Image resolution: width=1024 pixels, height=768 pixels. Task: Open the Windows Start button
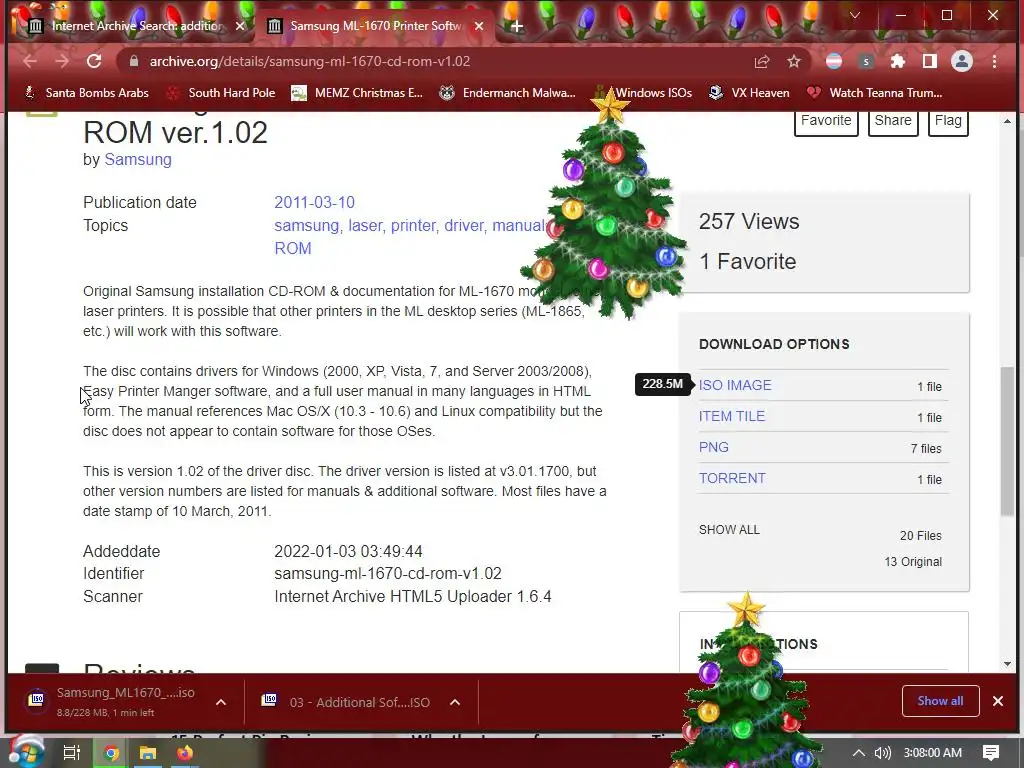click(x=26, y=753)
